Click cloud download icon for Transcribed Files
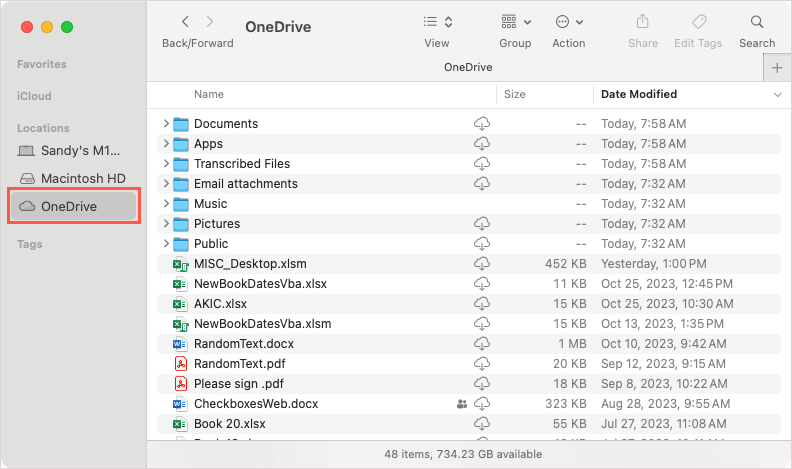This screenshot has height=469, width=792. 482,164
